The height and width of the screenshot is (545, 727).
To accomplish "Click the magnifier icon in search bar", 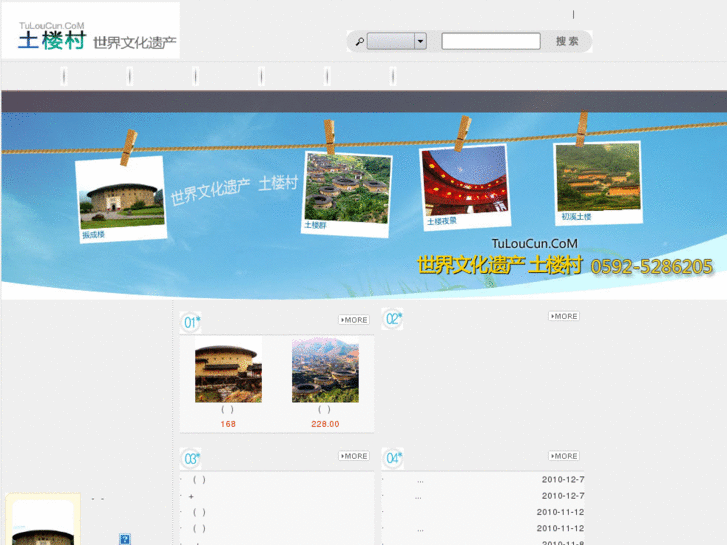I will [x=359, y=42].
